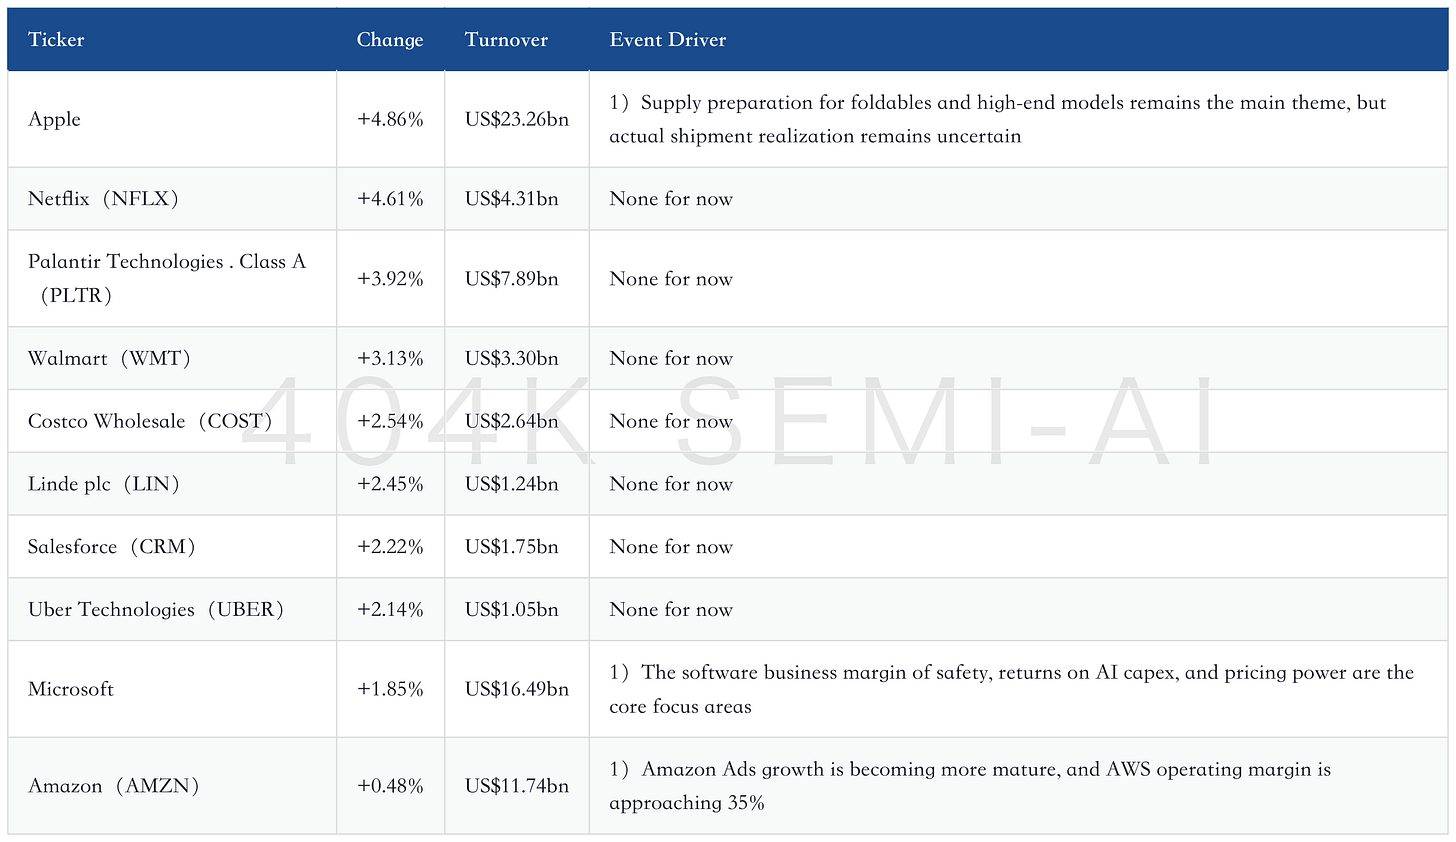Click Microsoft's US$16.49bn turnover value
The image size is (1456, 842).
click(517, 689)
